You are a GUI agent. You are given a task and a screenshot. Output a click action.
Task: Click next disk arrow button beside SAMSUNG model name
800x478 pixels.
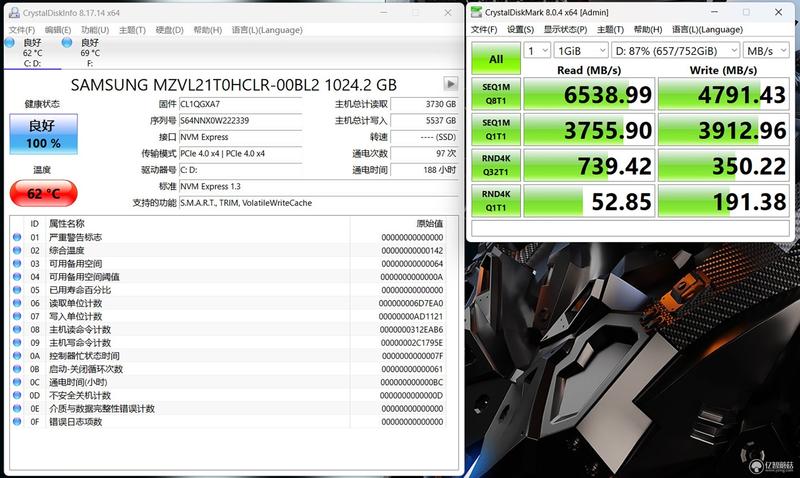tap(451, 84)
